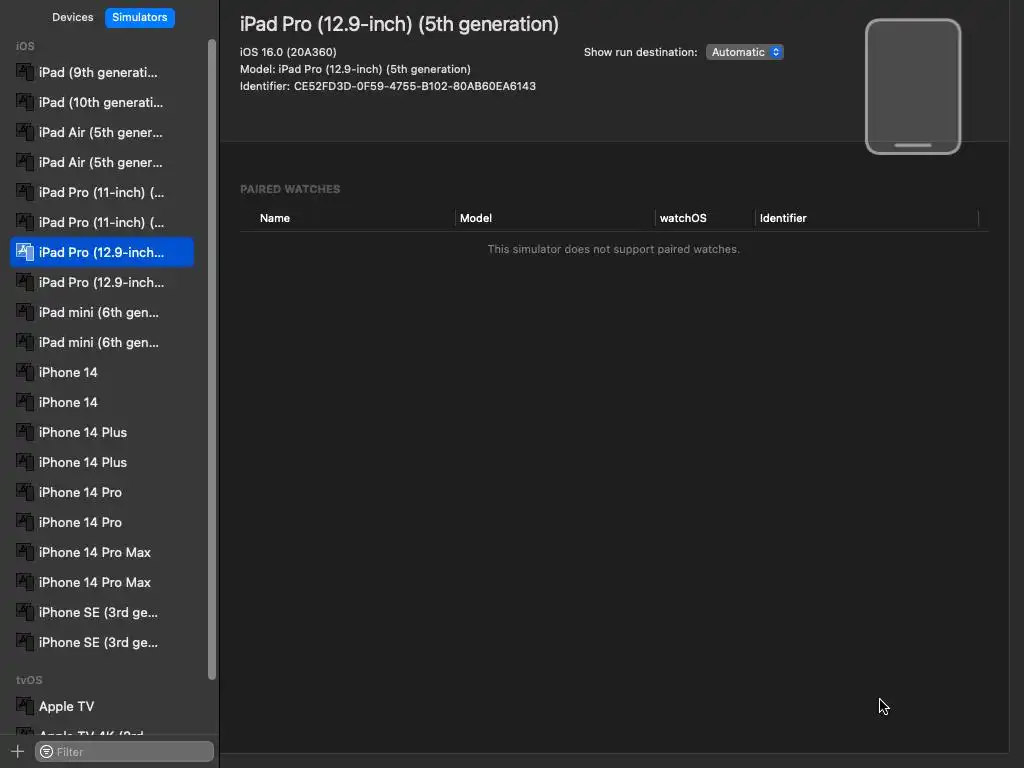Click the PAIRED WATCHES heading
Image resolution: width=1024 pixels, height=768 pixels.
pos(290,189)
